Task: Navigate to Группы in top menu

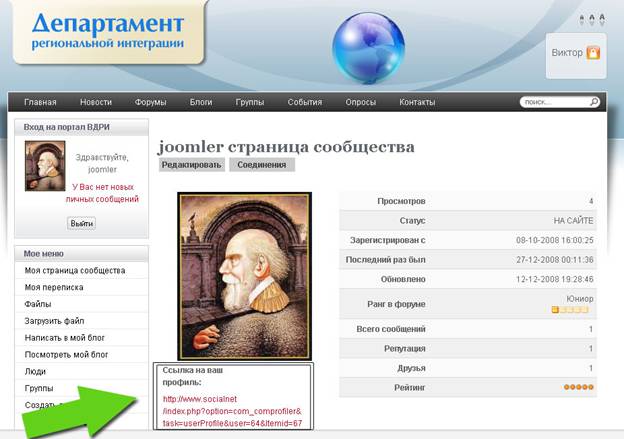Action: pyautogui.click(x=250, y=102)
